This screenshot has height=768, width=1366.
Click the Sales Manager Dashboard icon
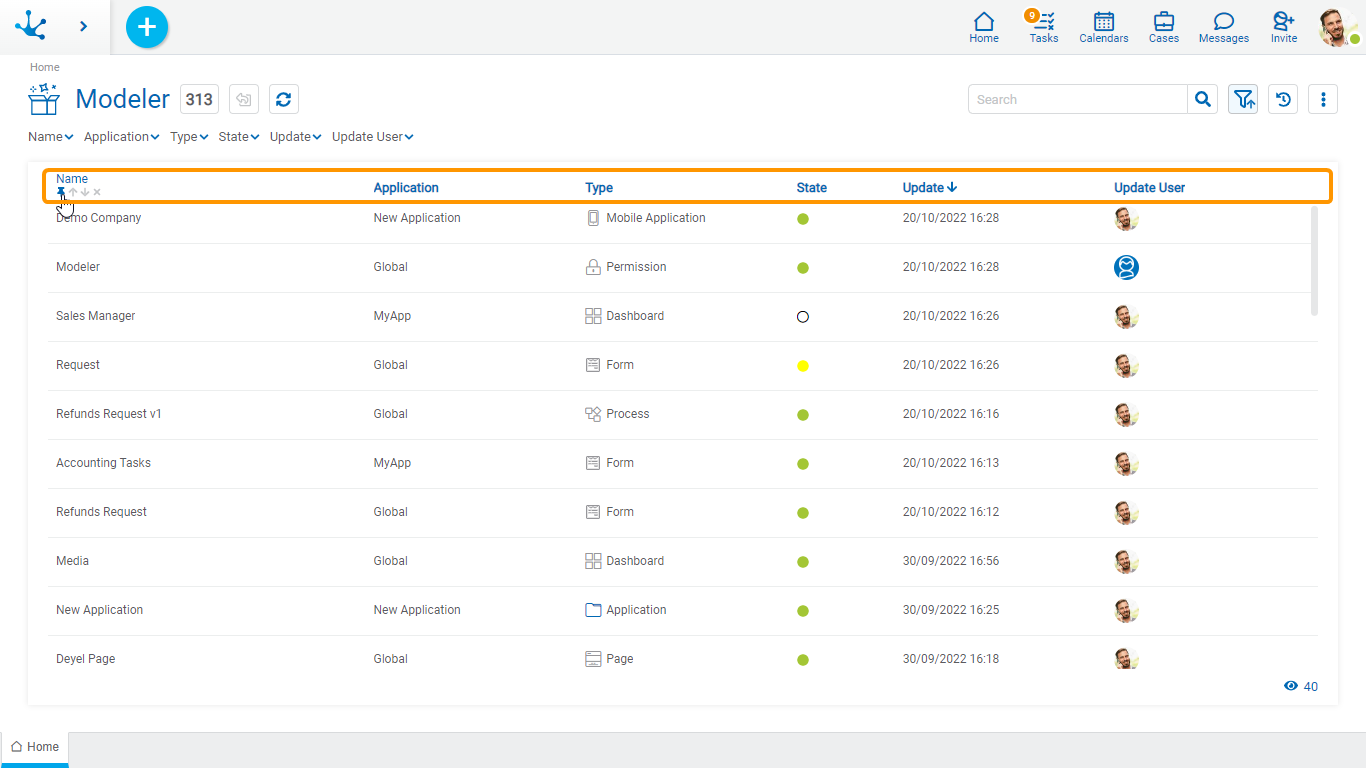[x=593, y=316]
